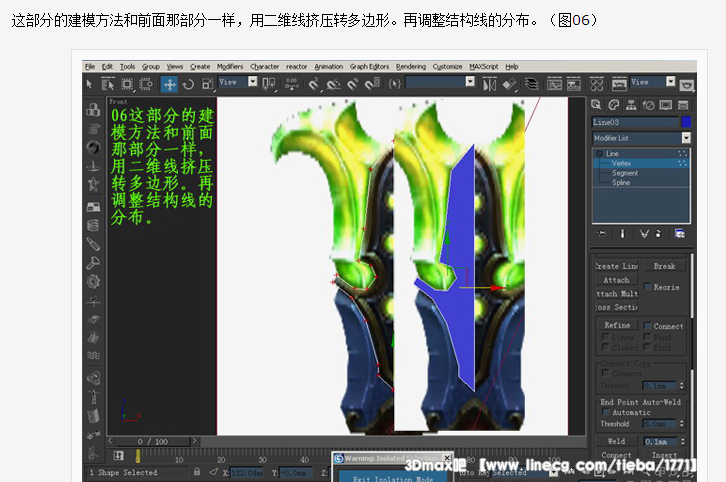Open the Layer Manager icon
This screenshot has width=726, height=482.
pos(532,84)
